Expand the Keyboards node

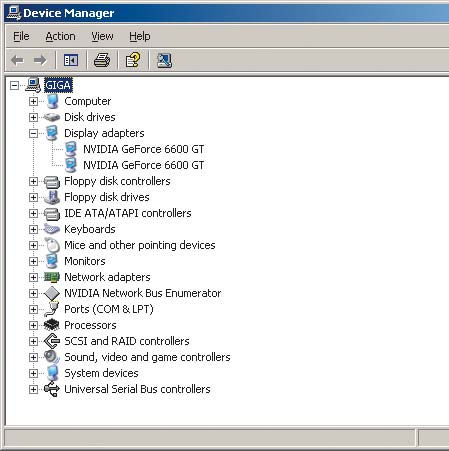pos(33,230)
